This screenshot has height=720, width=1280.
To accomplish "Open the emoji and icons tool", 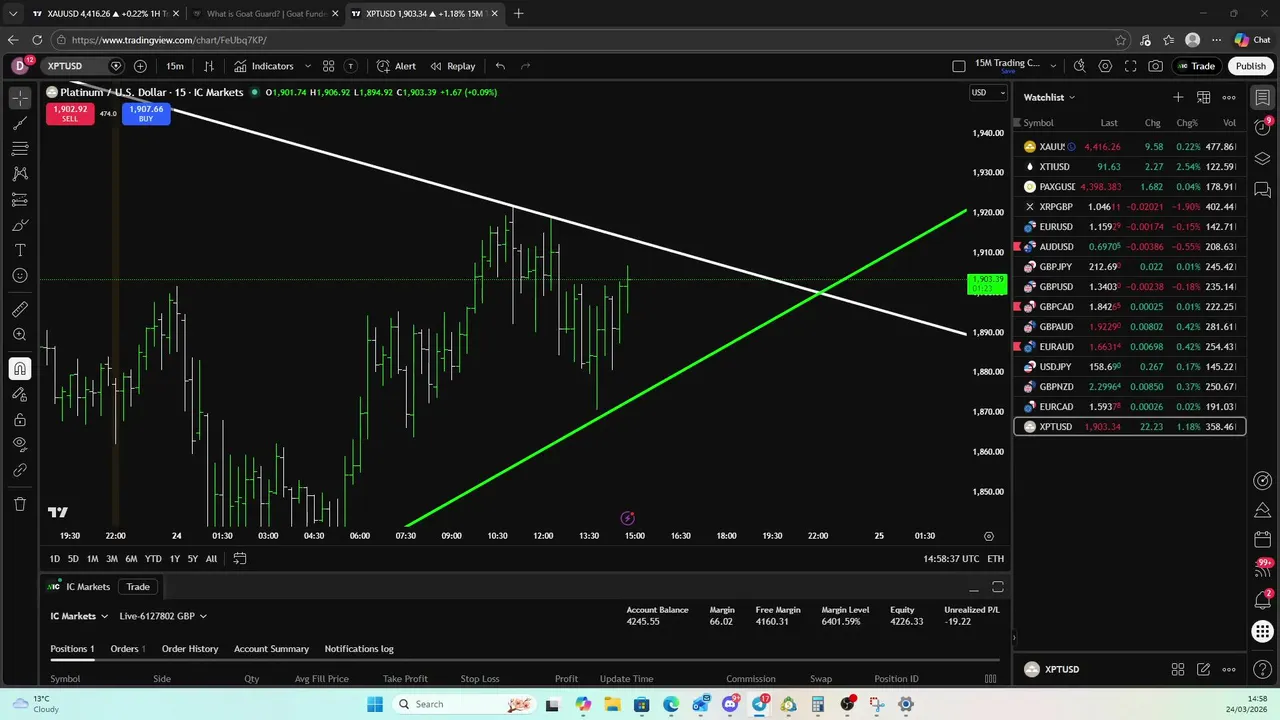I will [x=20, y=275].
